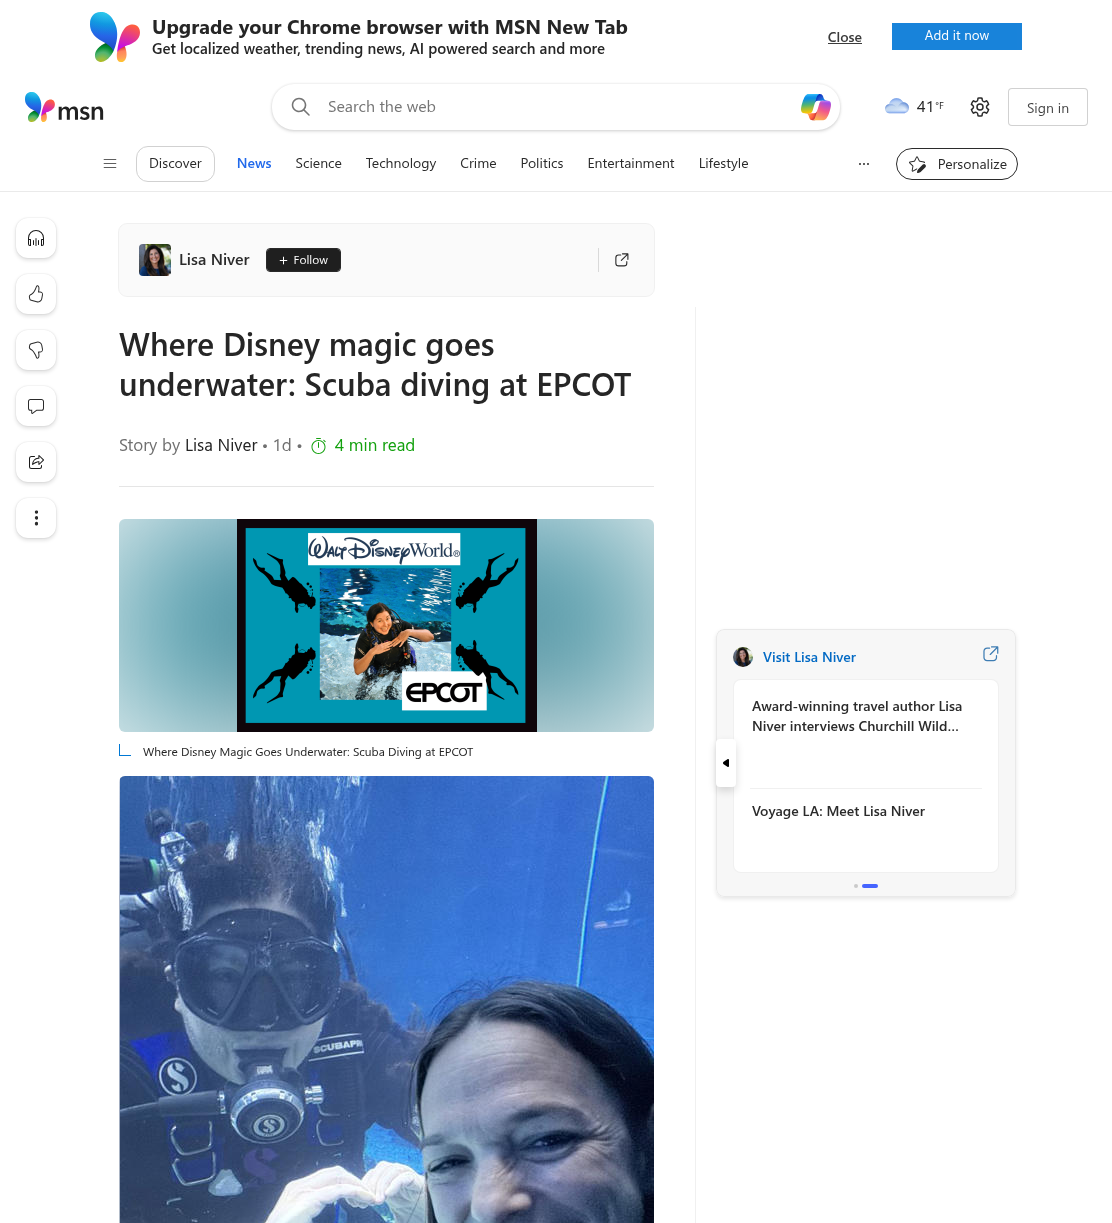Click the MSN butterfly logo in upgrade banner
Screen dimensions: 1112x1223
tap(115, 37)
